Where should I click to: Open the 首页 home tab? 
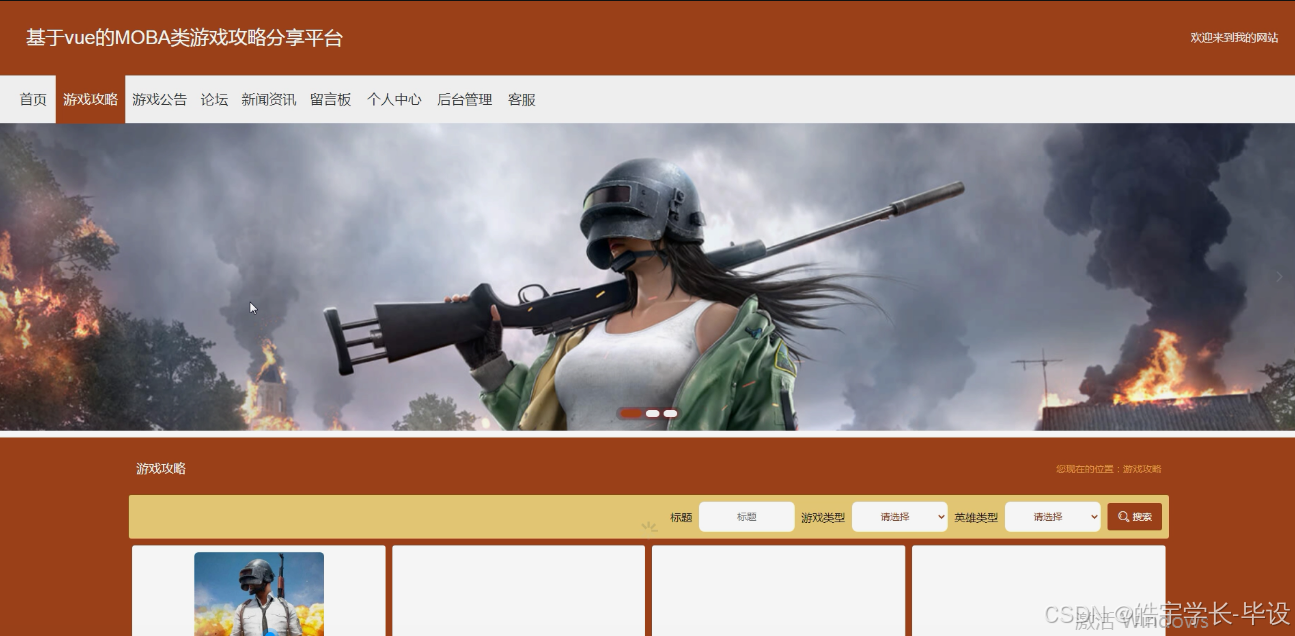[x=33, y=100]
